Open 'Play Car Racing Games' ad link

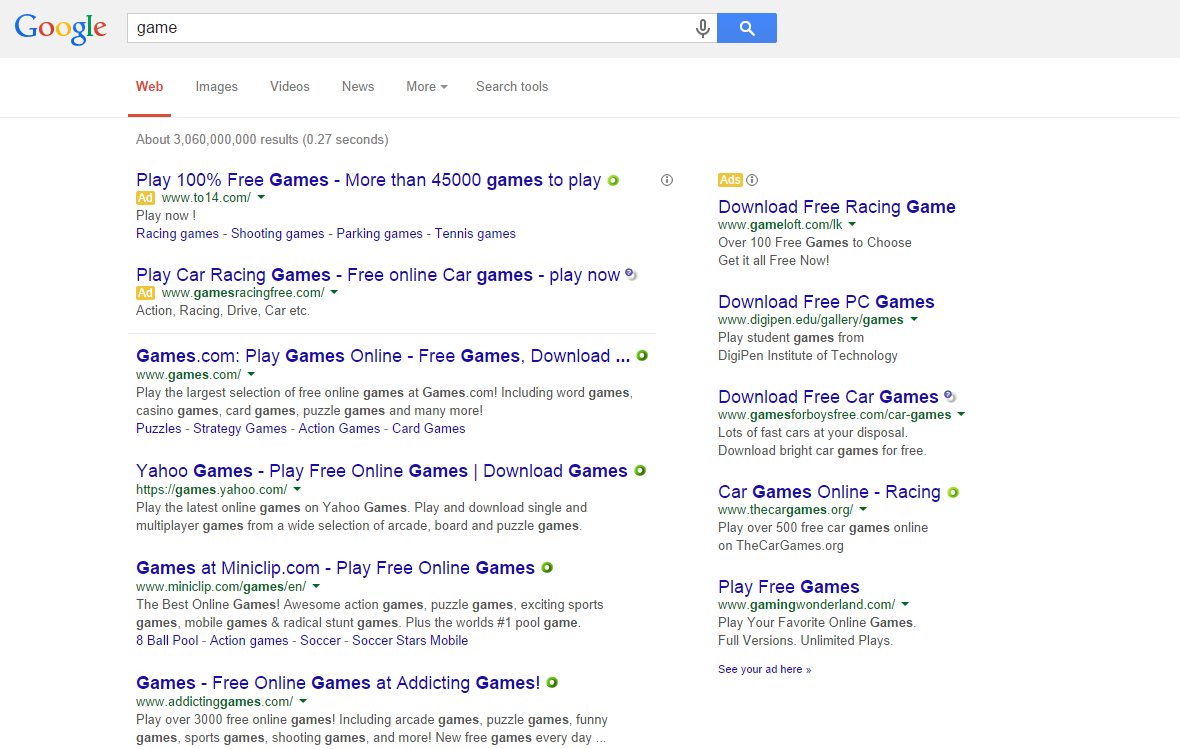coord(378,275)
